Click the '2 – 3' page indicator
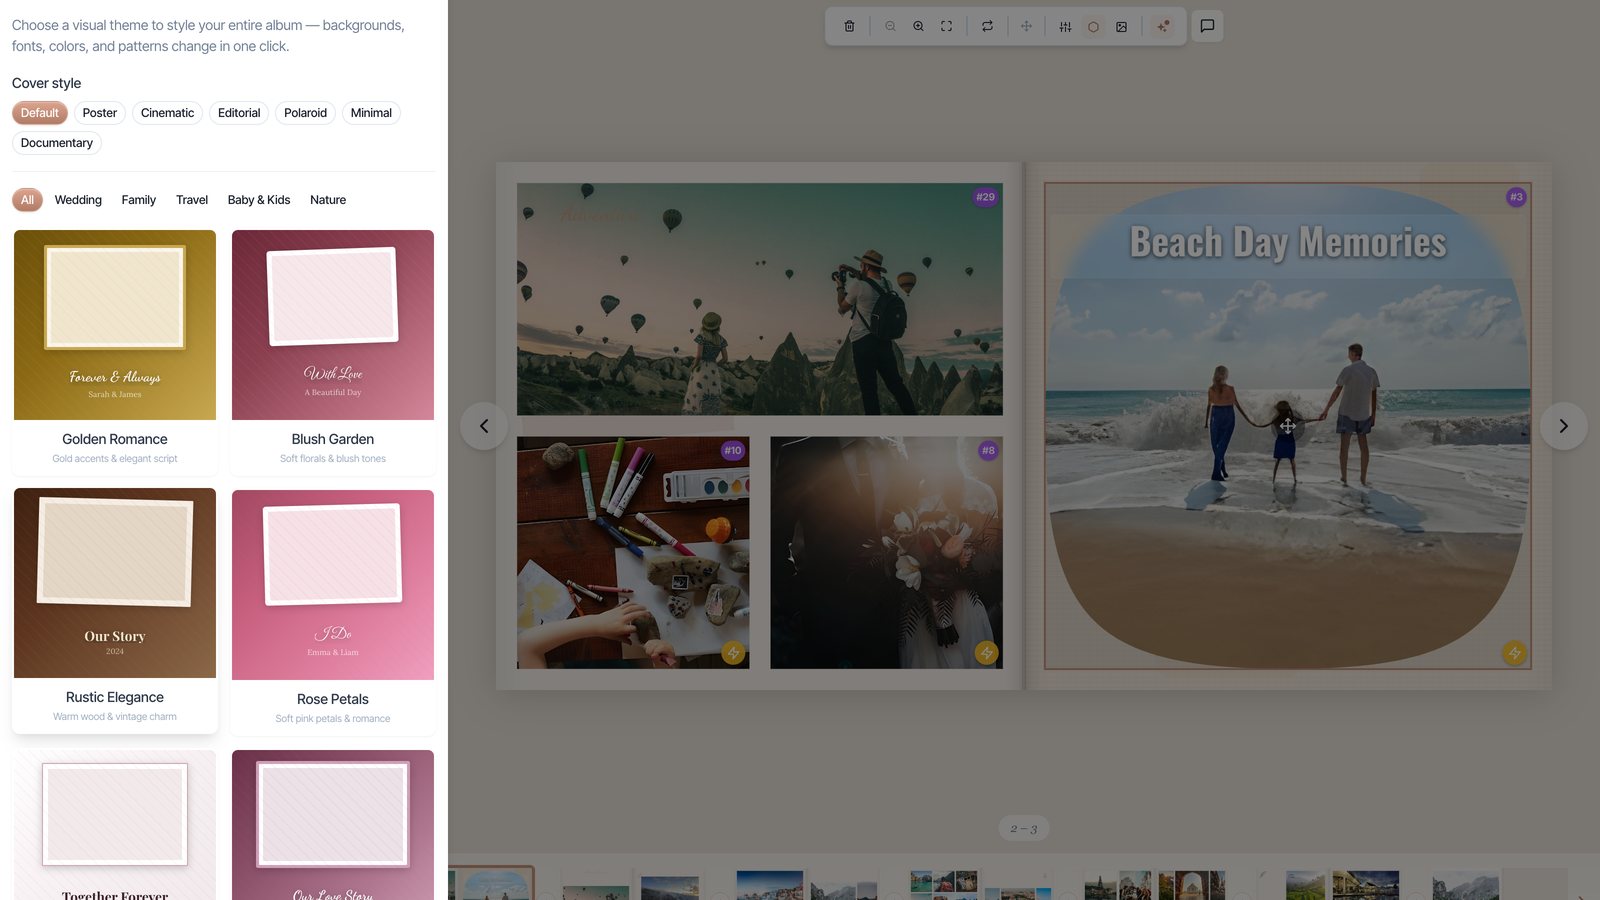Viewport: 1600px width, 900px height. tap(1024, 828)
